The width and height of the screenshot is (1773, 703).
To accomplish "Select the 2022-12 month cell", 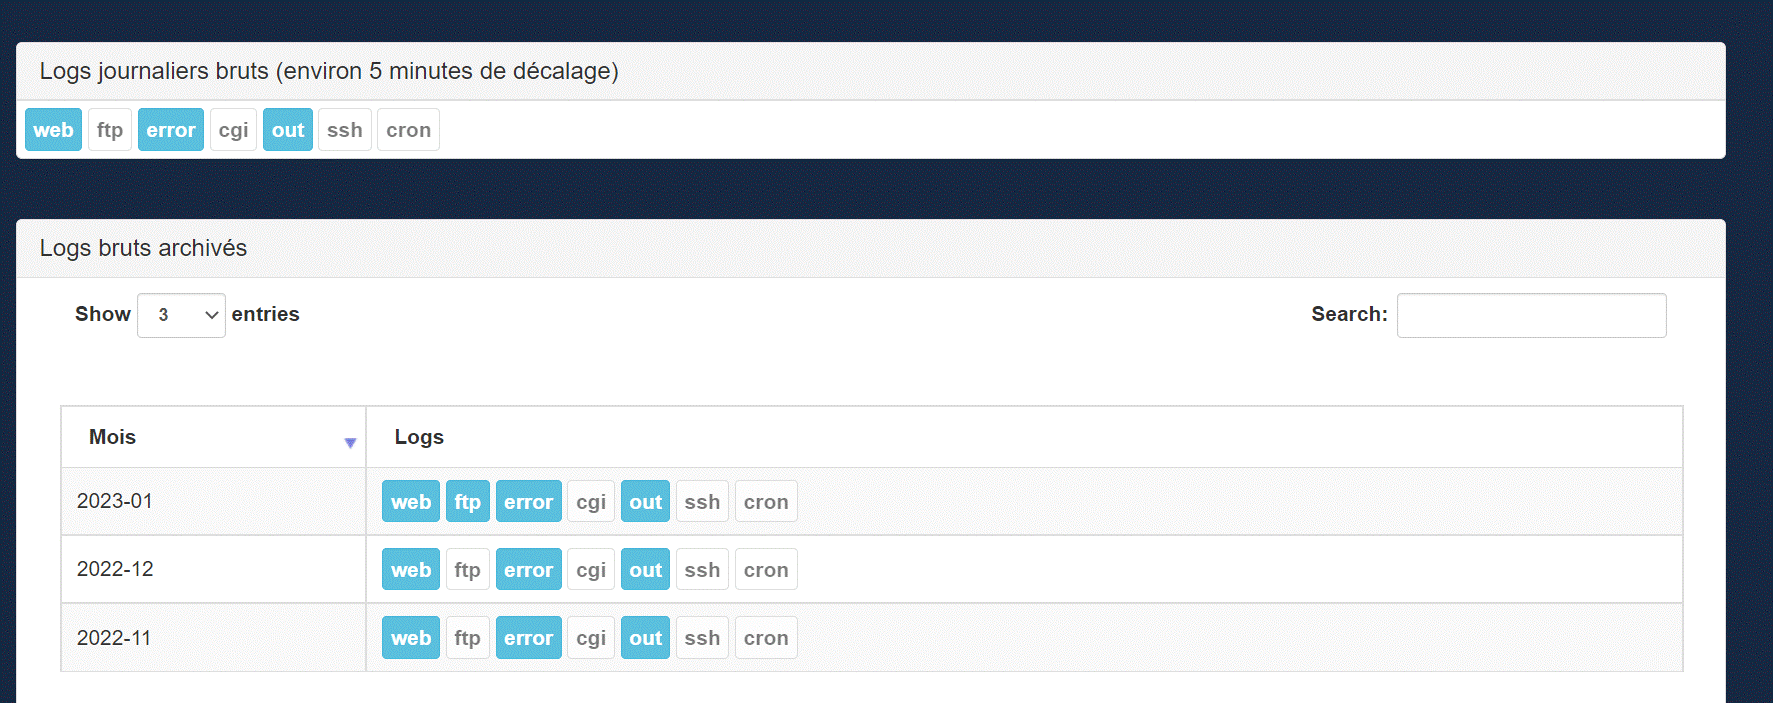I will [x=213, y=569].
